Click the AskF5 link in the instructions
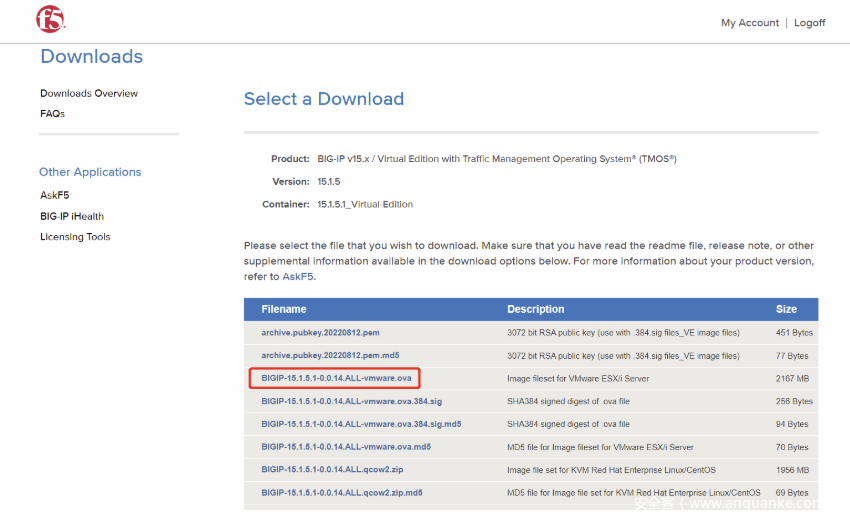The height and width of the screenshot is (522, 850). pos(298,276)
